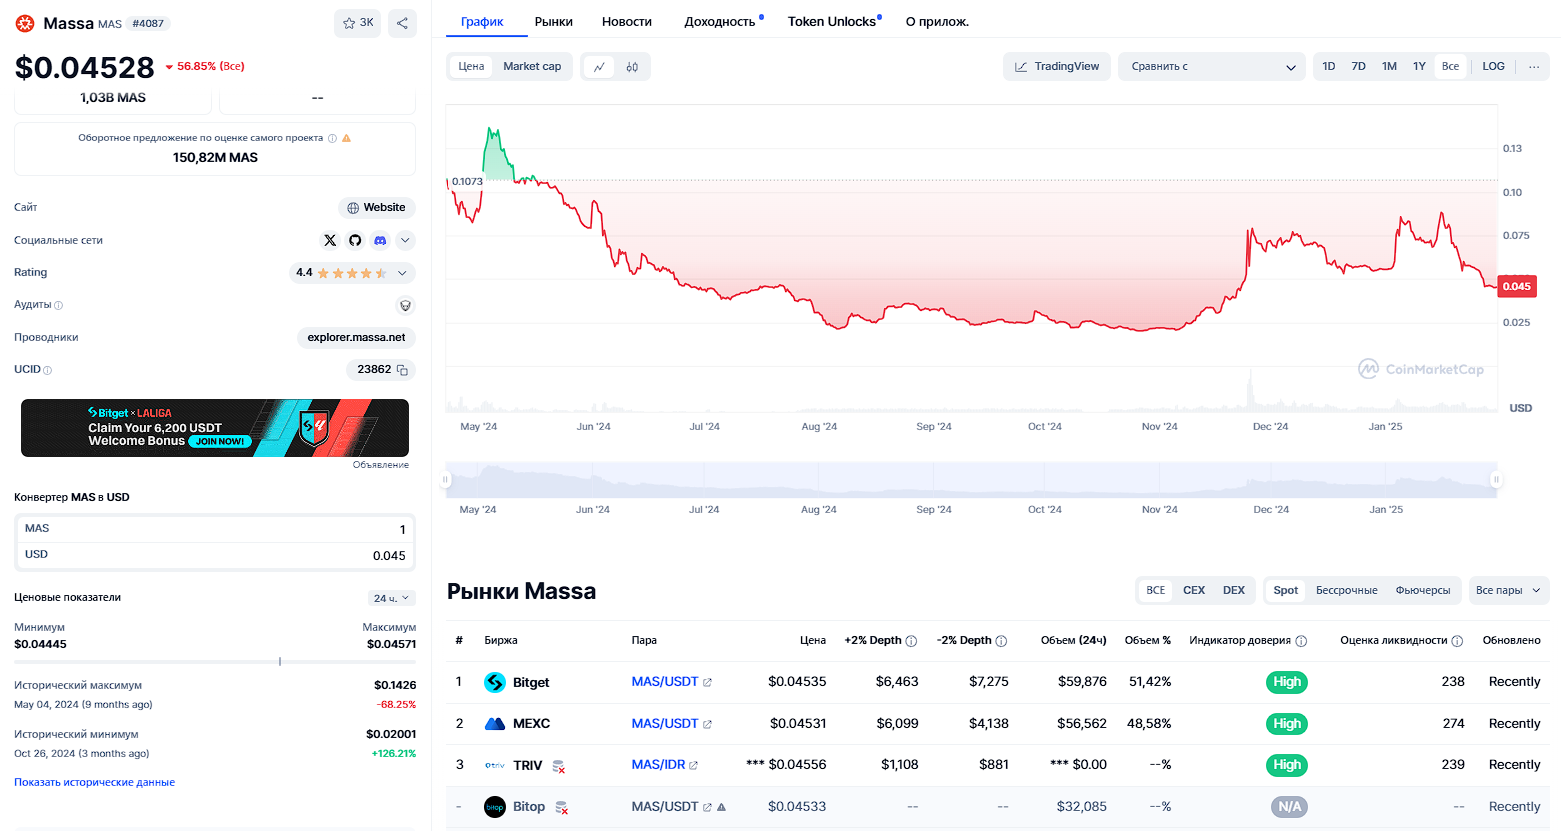Click the Bitget exchange logo
The height and width of the screenshot is (831, 1561).
495,682
